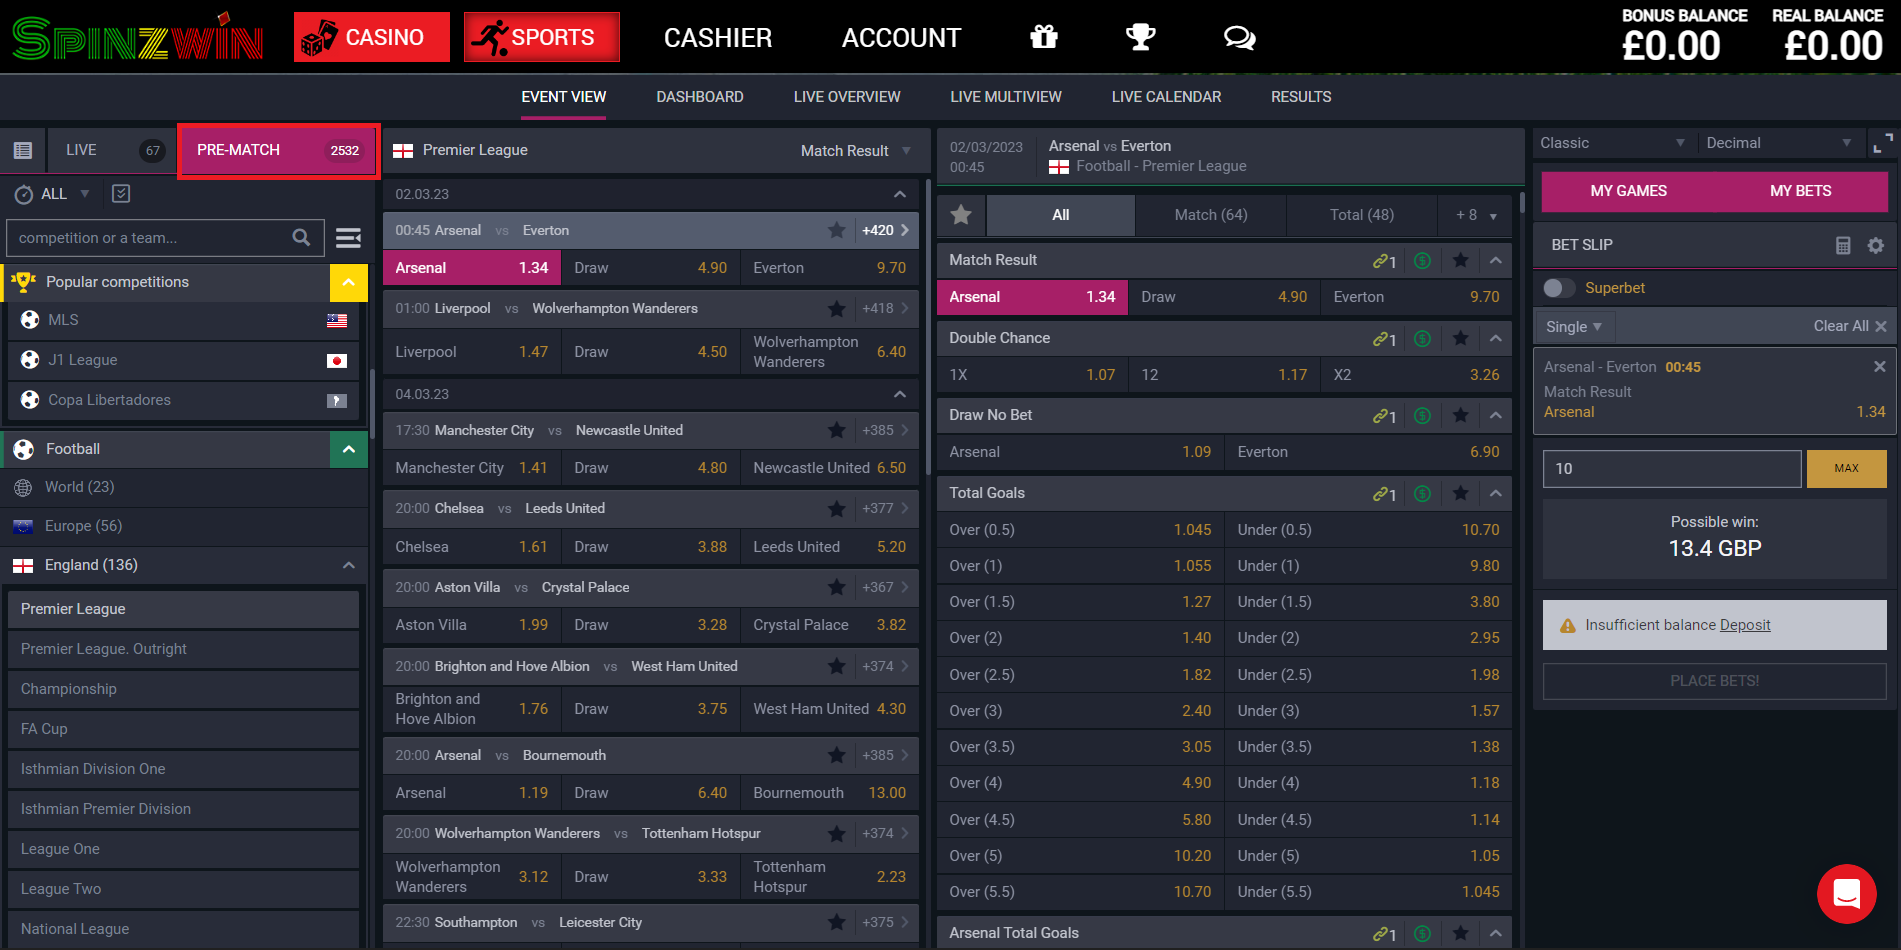This screenshot has width=1901, height=950.
Task: Favorite the Draw No Bet market star
Action: [1461, 415]
